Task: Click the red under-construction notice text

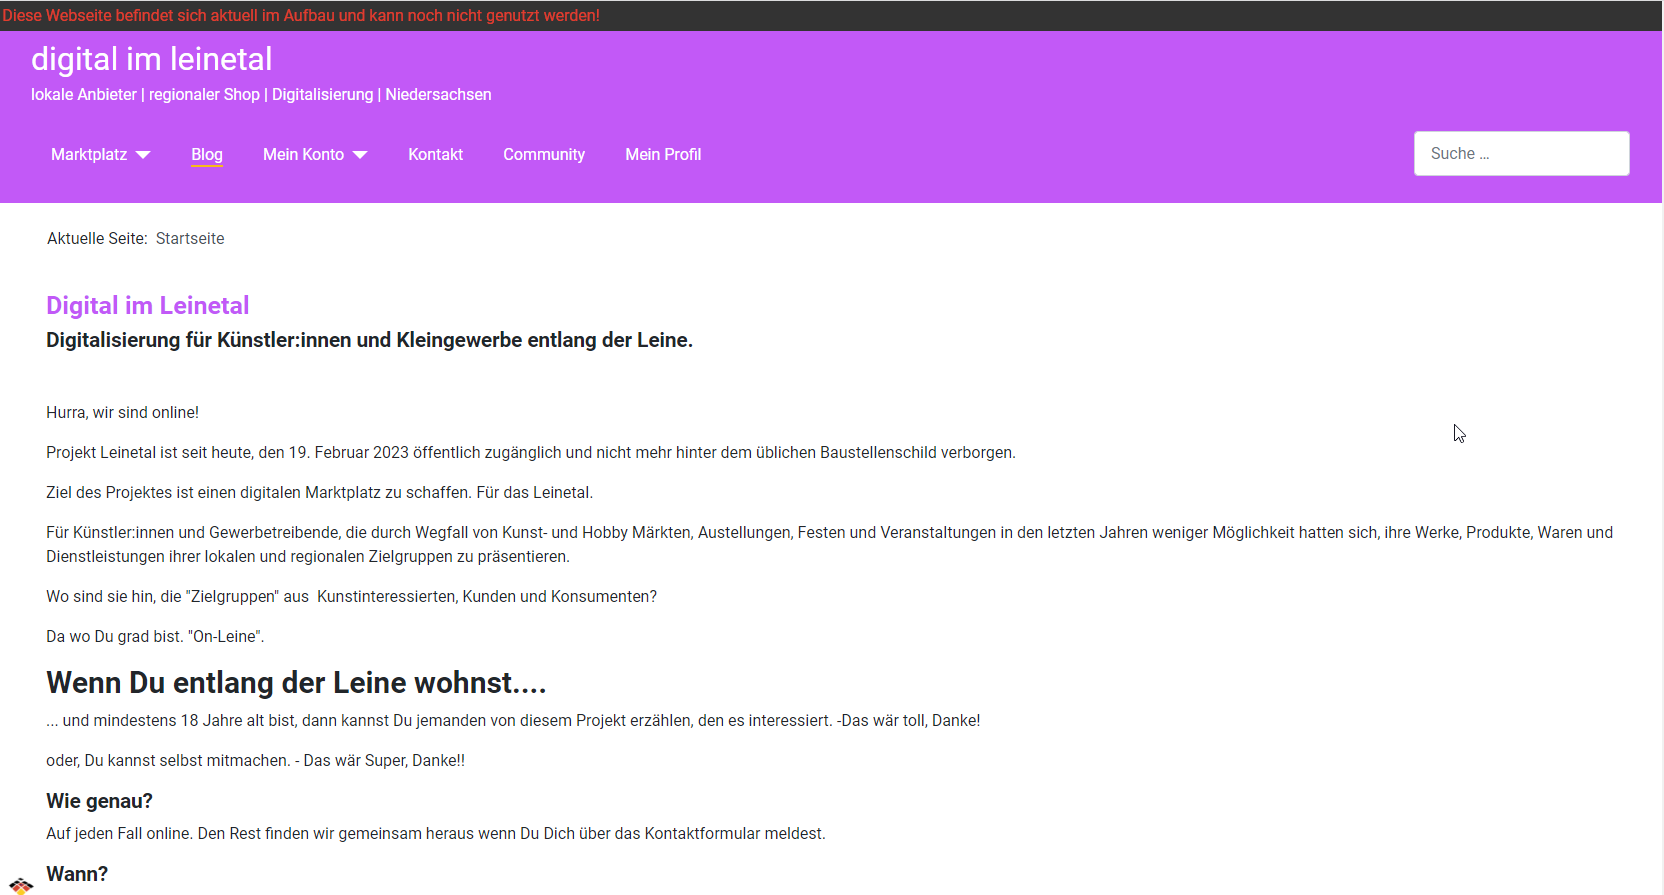Action: (x=301, y=16)
